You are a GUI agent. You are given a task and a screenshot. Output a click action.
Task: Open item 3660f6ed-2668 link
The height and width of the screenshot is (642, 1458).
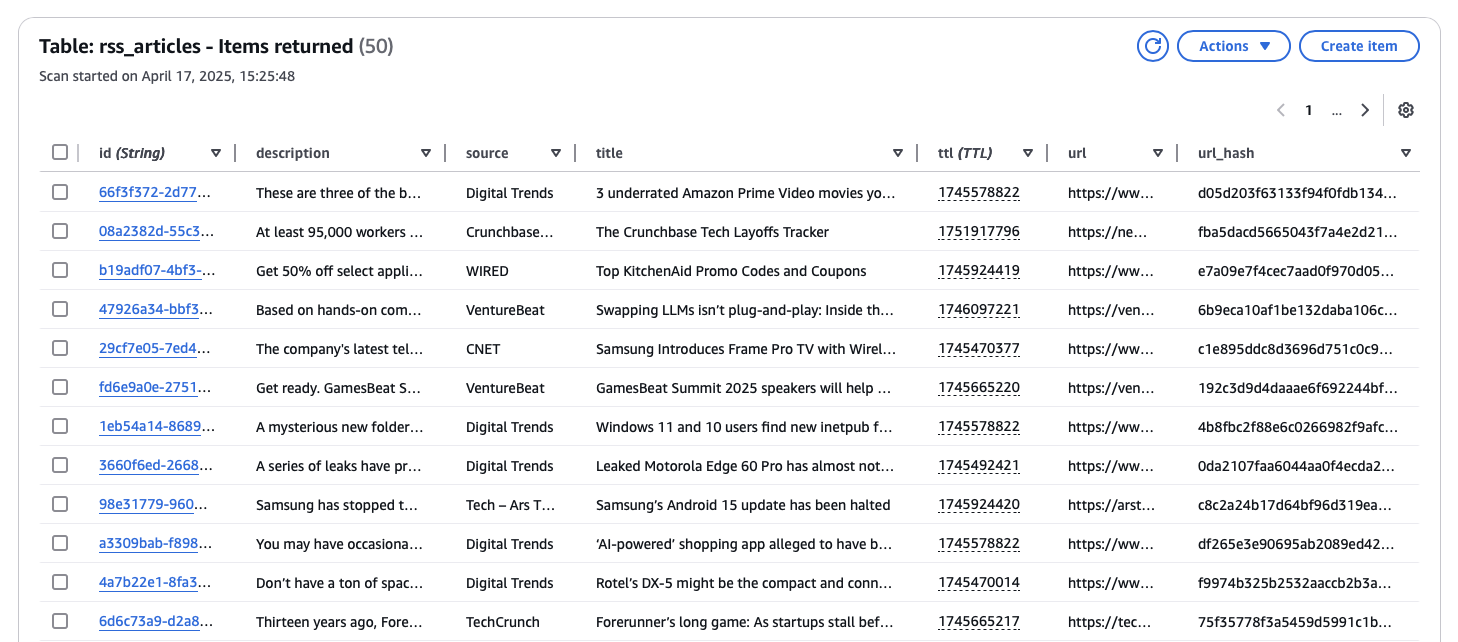[156, 466]
